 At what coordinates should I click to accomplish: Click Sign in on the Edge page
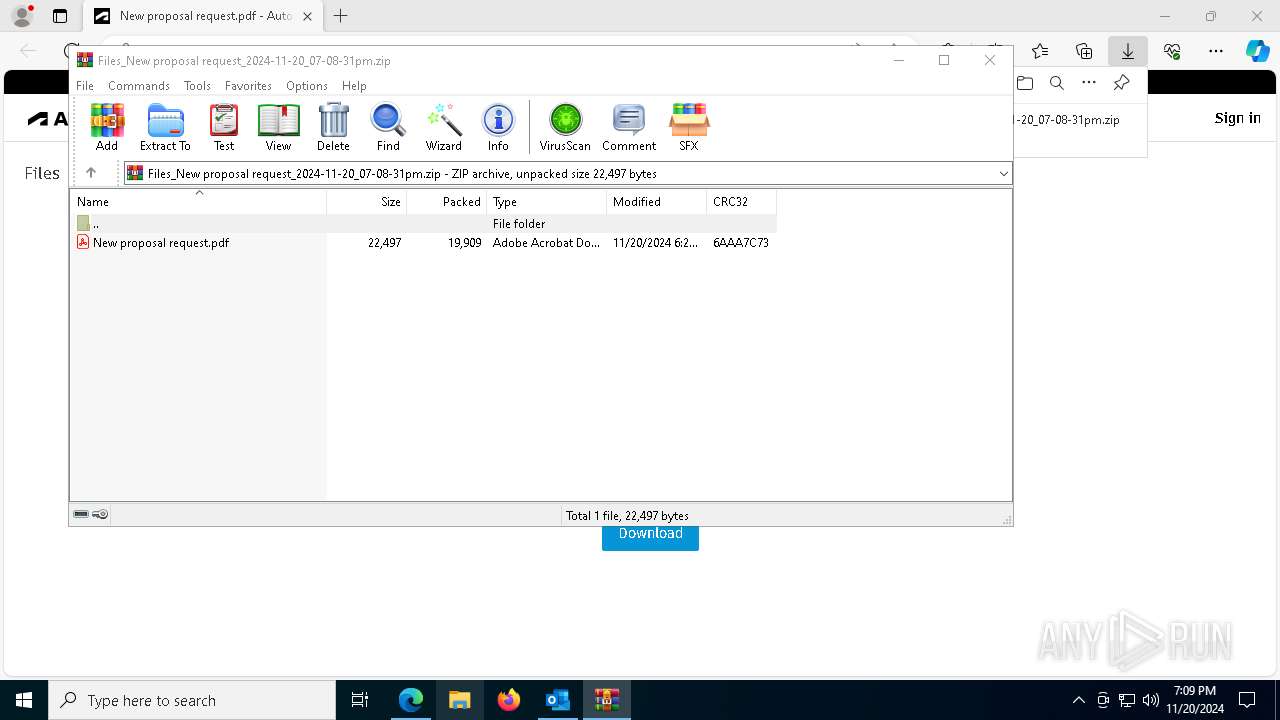[x=1237, y=118]
